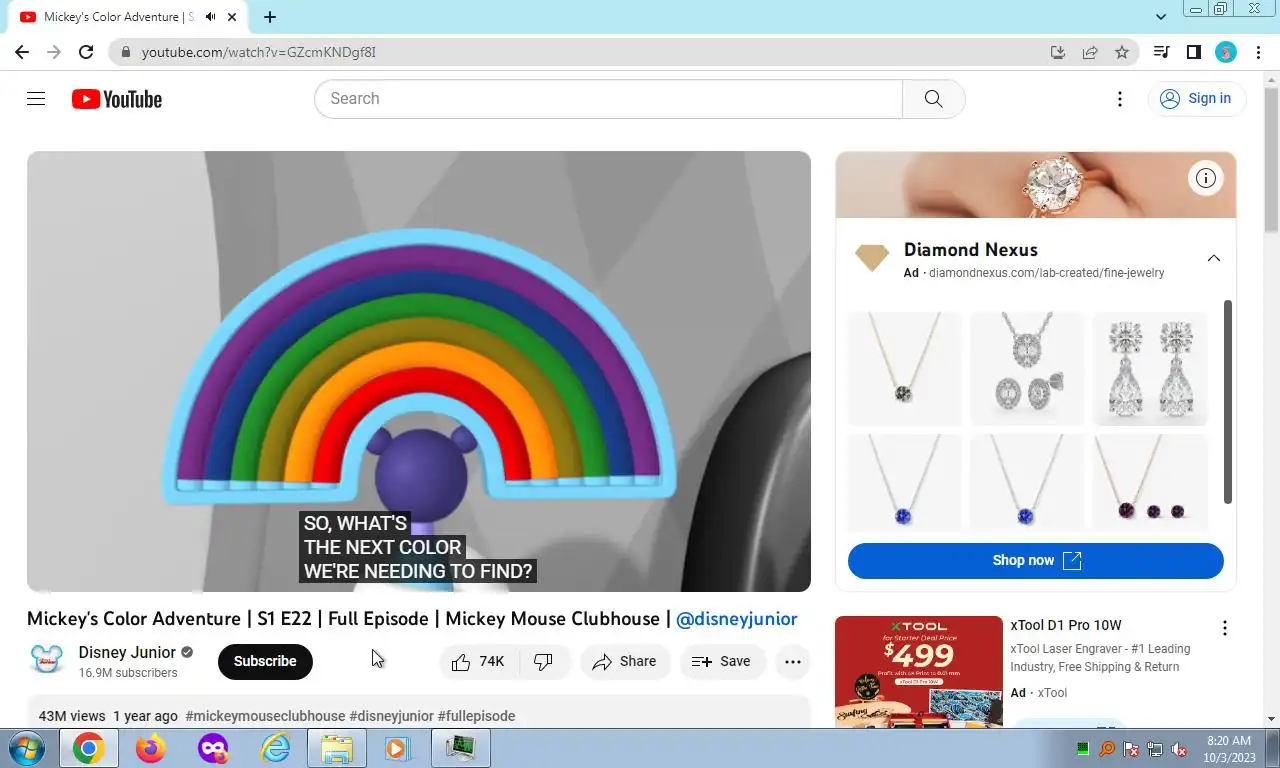Open Chrome three-dot menu
The image size is (1280, 768).
coord(1258,52)
